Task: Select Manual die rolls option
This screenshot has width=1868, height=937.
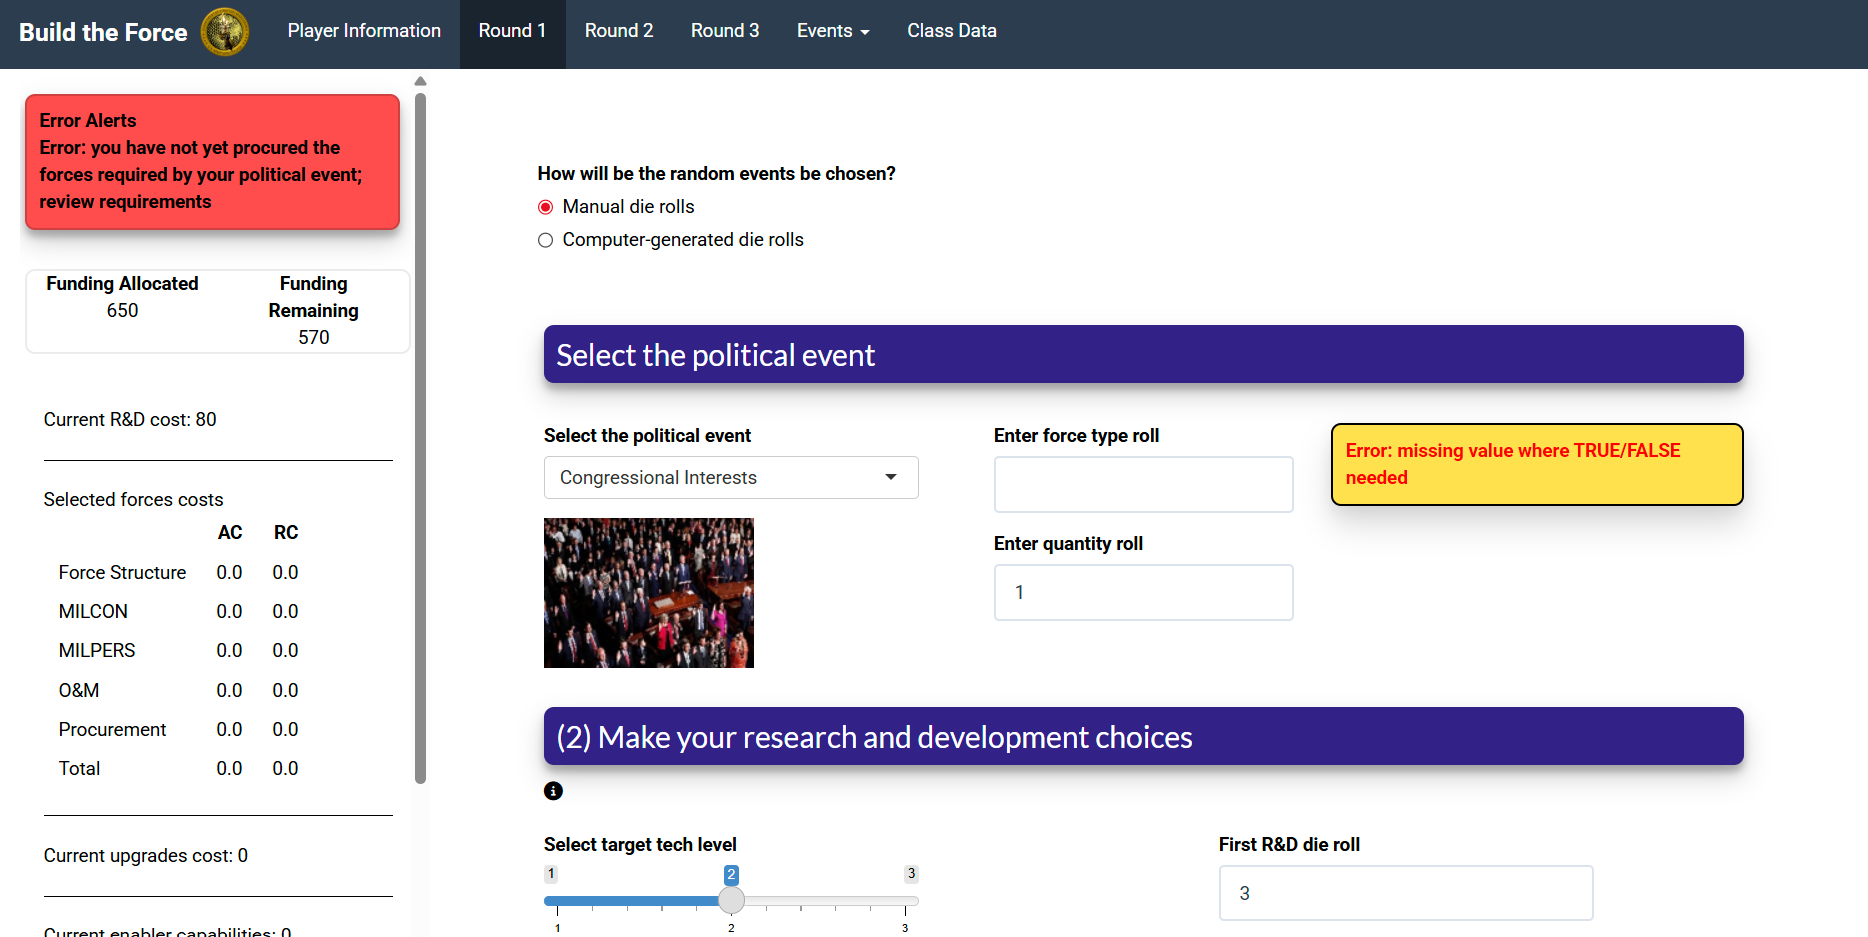Action: 545,206
